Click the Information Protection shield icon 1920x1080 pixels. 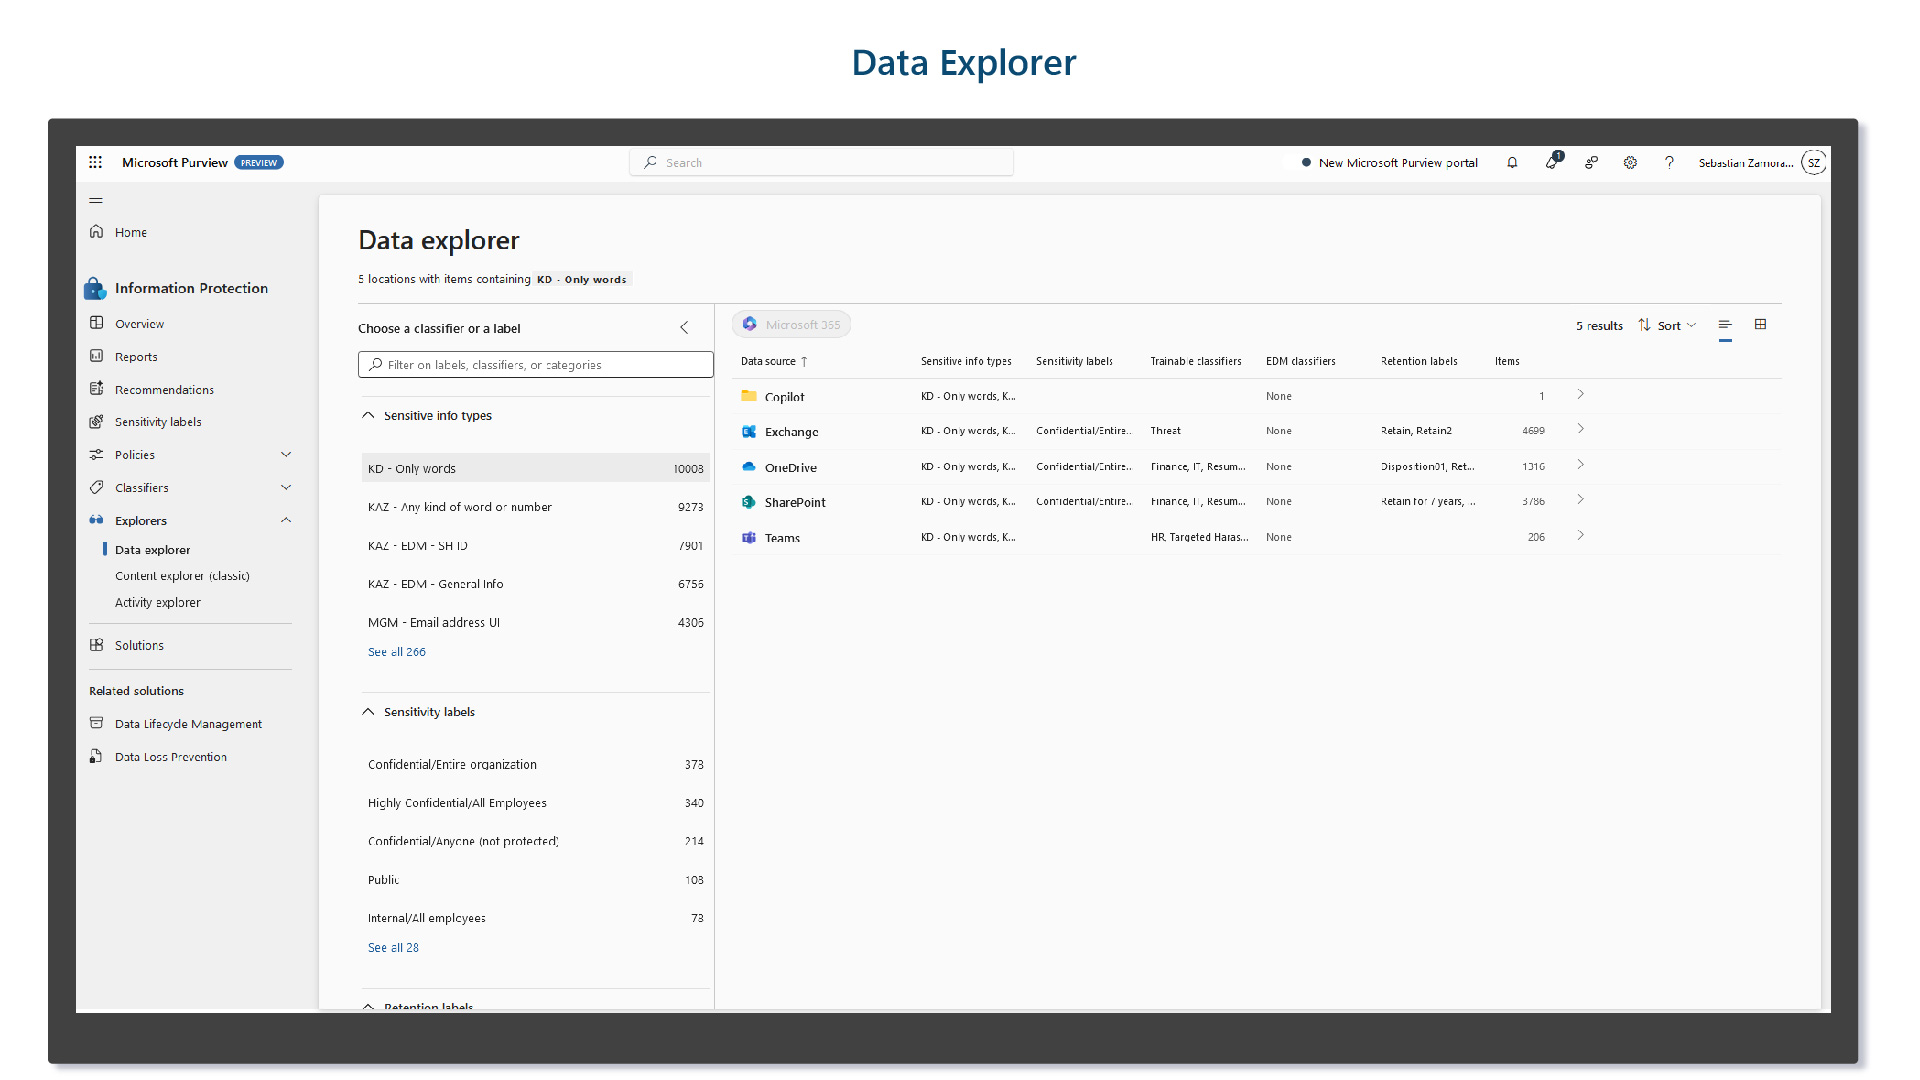(x=96, y=286)
